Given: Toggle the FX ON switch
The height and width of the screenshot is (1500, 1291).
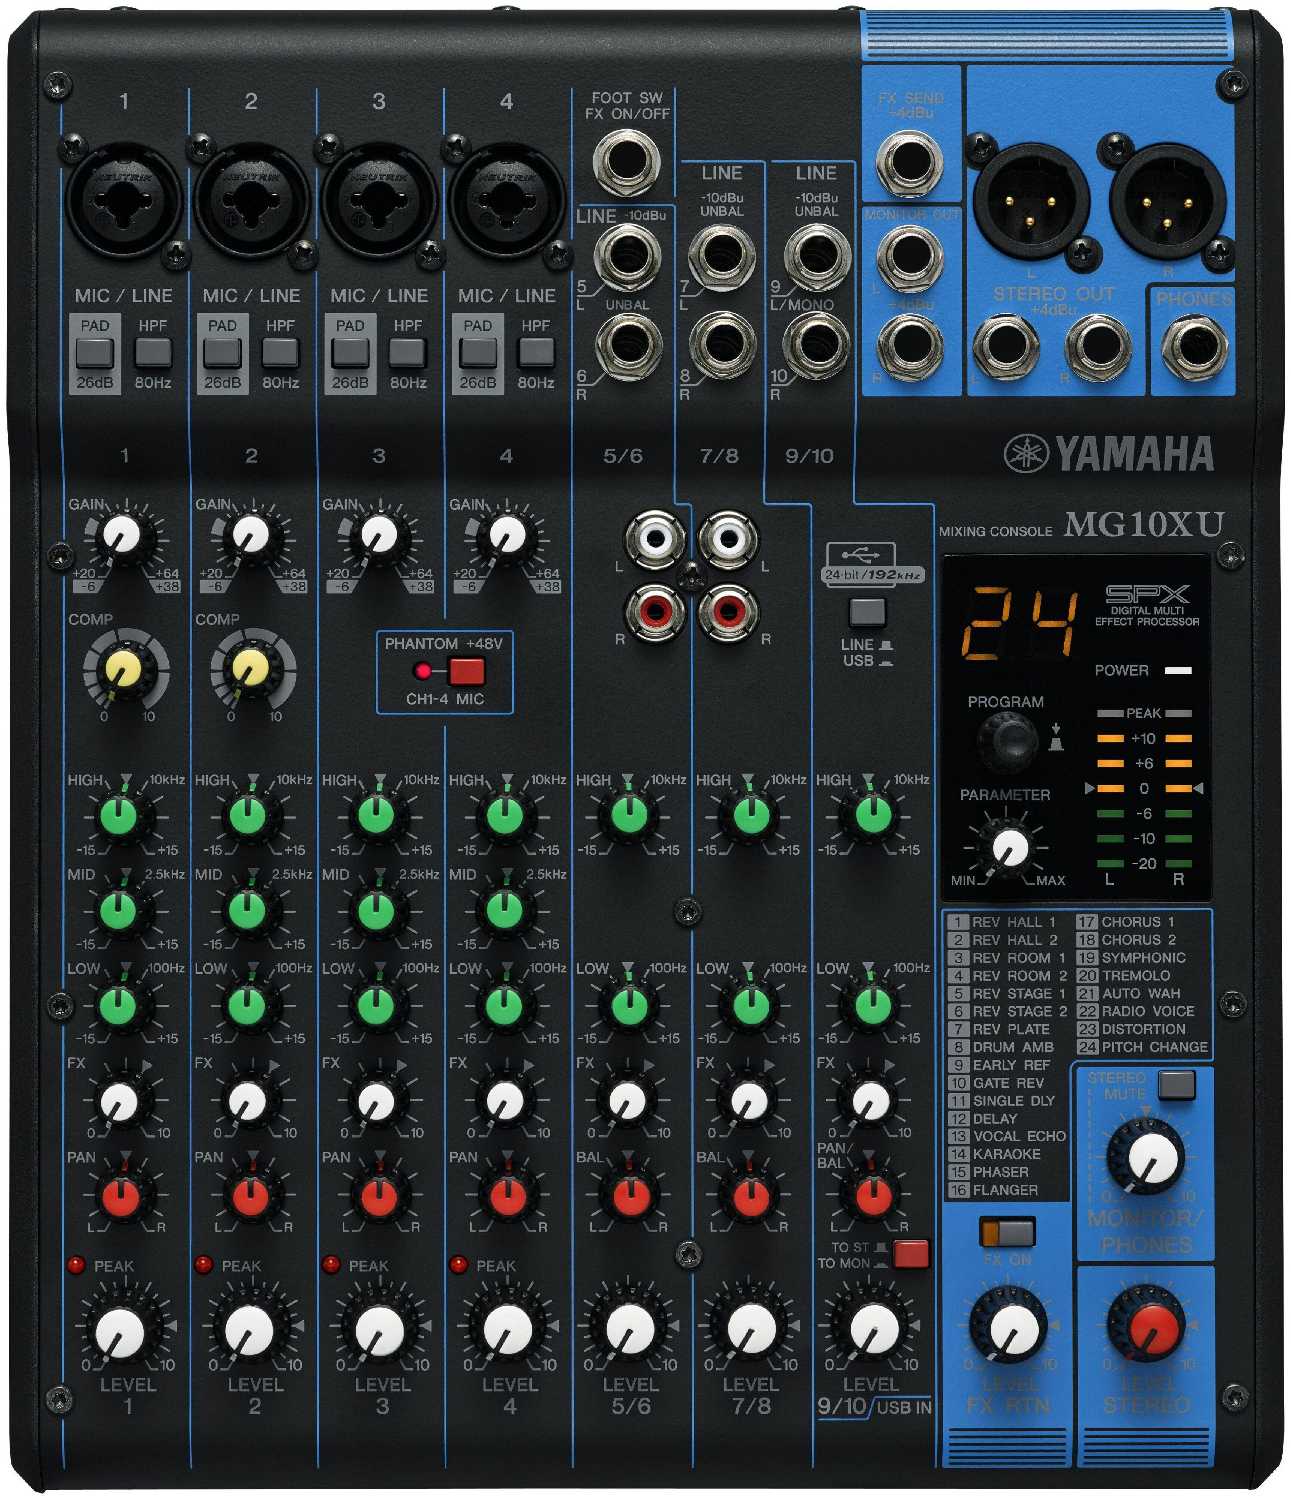Looking at the screenshot, I should [x=1007, y=1232].
